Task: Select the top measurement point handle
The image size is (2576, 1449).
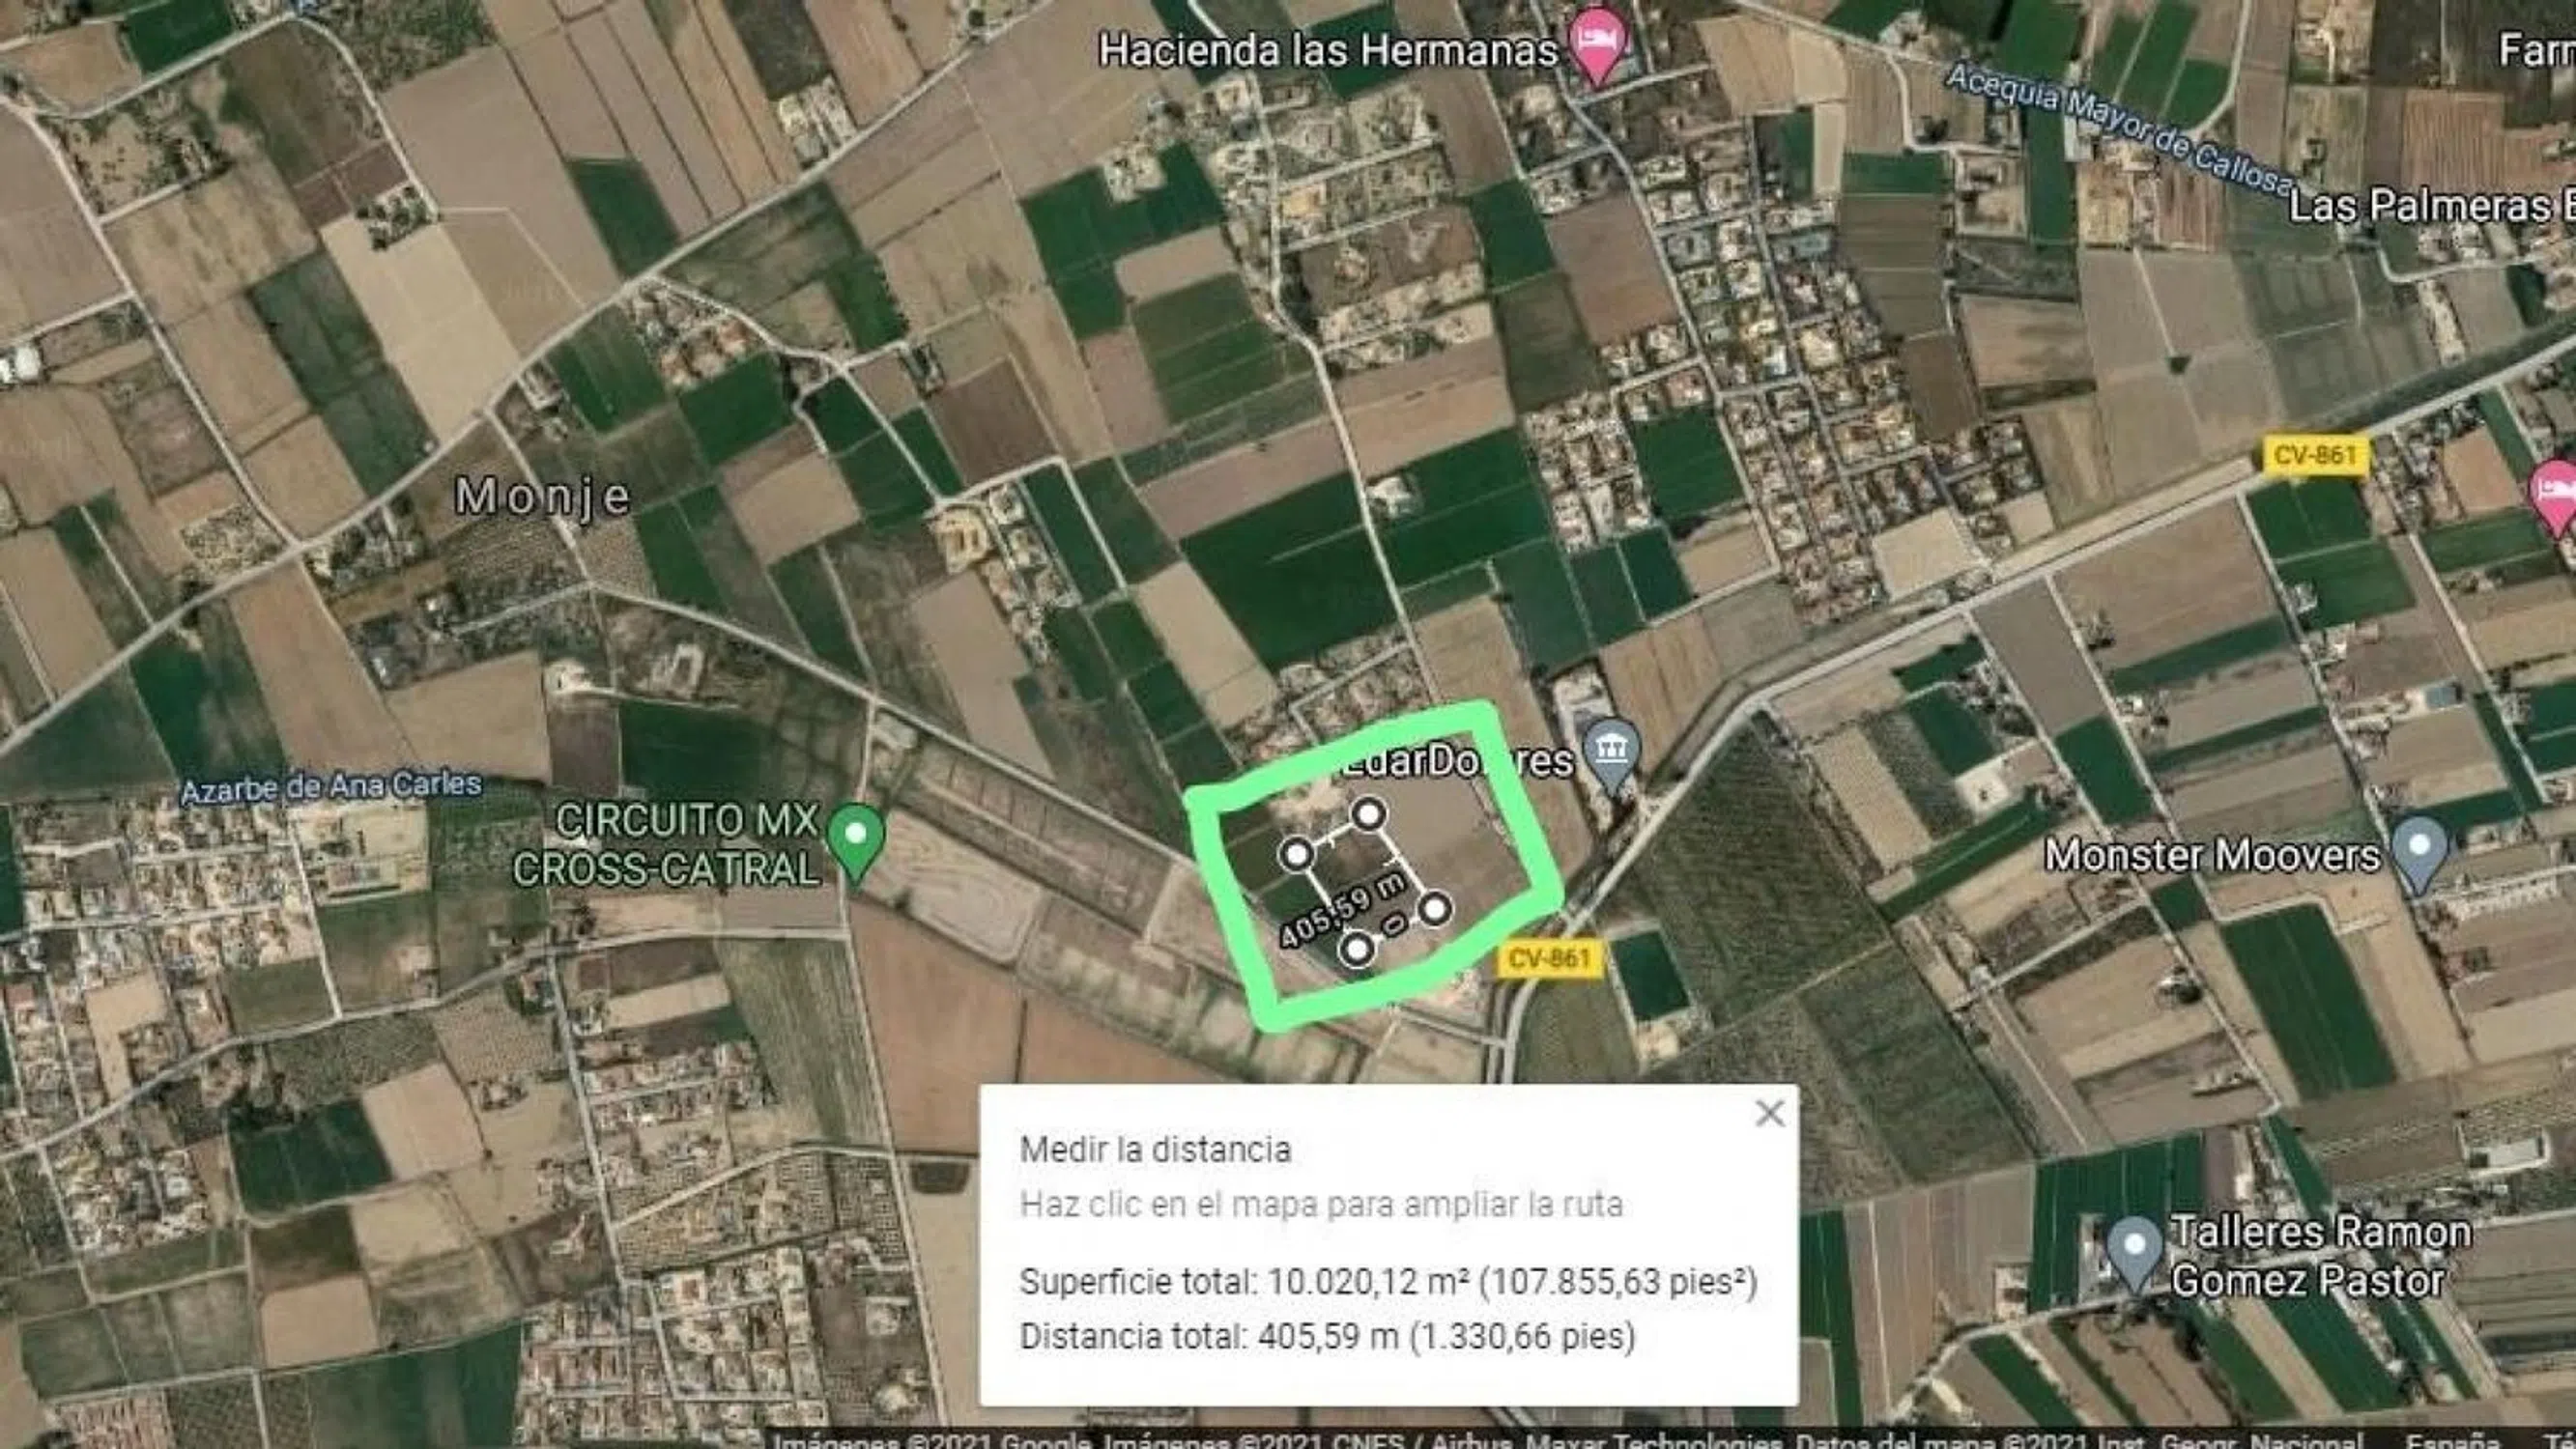Action: click(x=1368, y=814)
